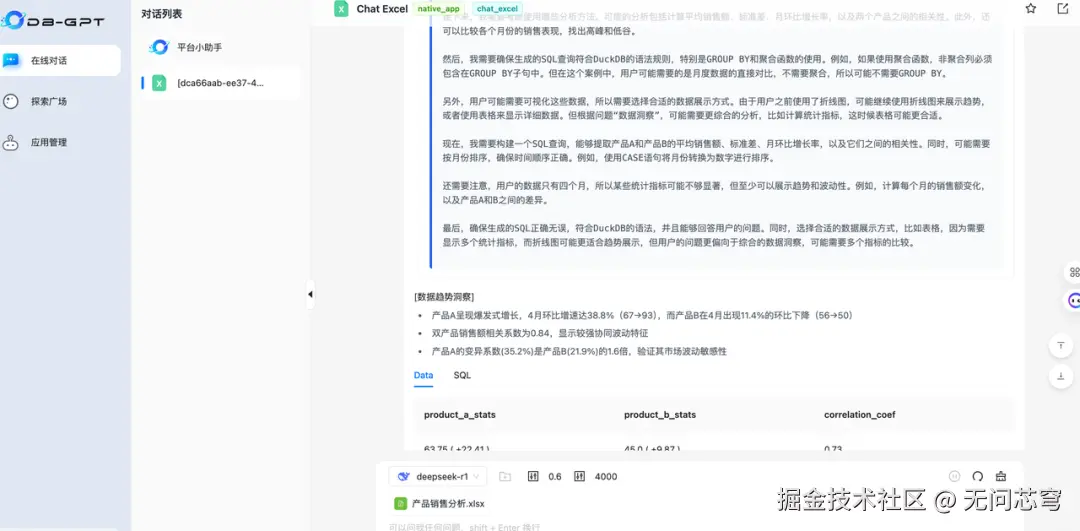
Task: Collapse the conversation list panel arrow
Action: 310,294
